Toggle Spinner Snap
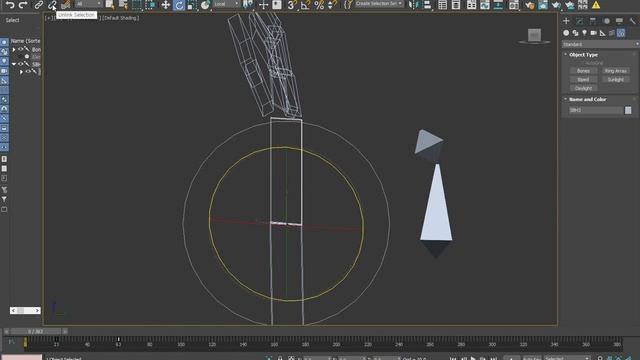Screen dimensions: 640x360 (x=332, y=5)
